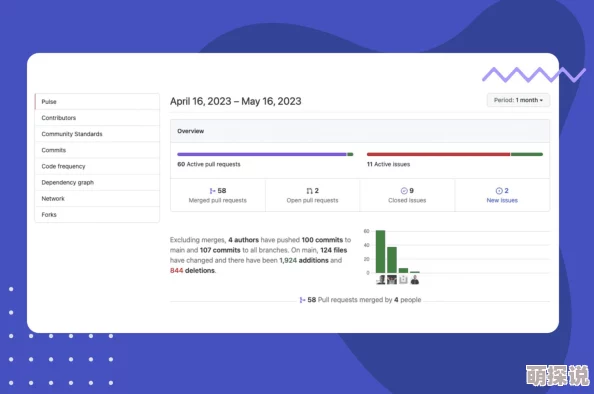Click the open pull requests icon beside 2
Viewport: 594px width, 394px height.
pos(310,191)
